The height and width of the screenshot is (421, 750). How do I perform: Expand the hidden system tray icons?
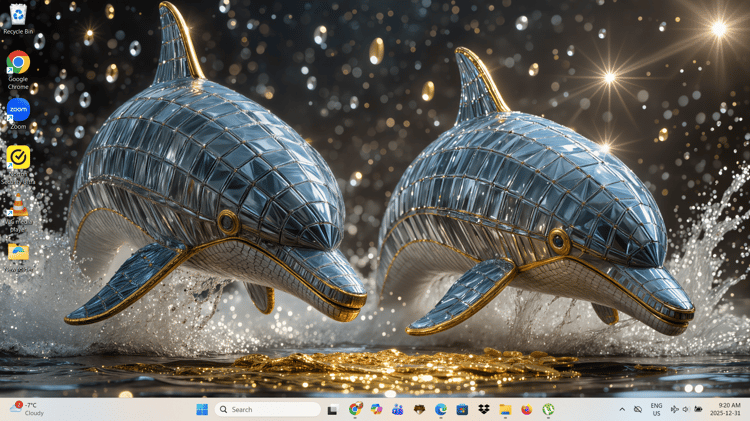622,410
